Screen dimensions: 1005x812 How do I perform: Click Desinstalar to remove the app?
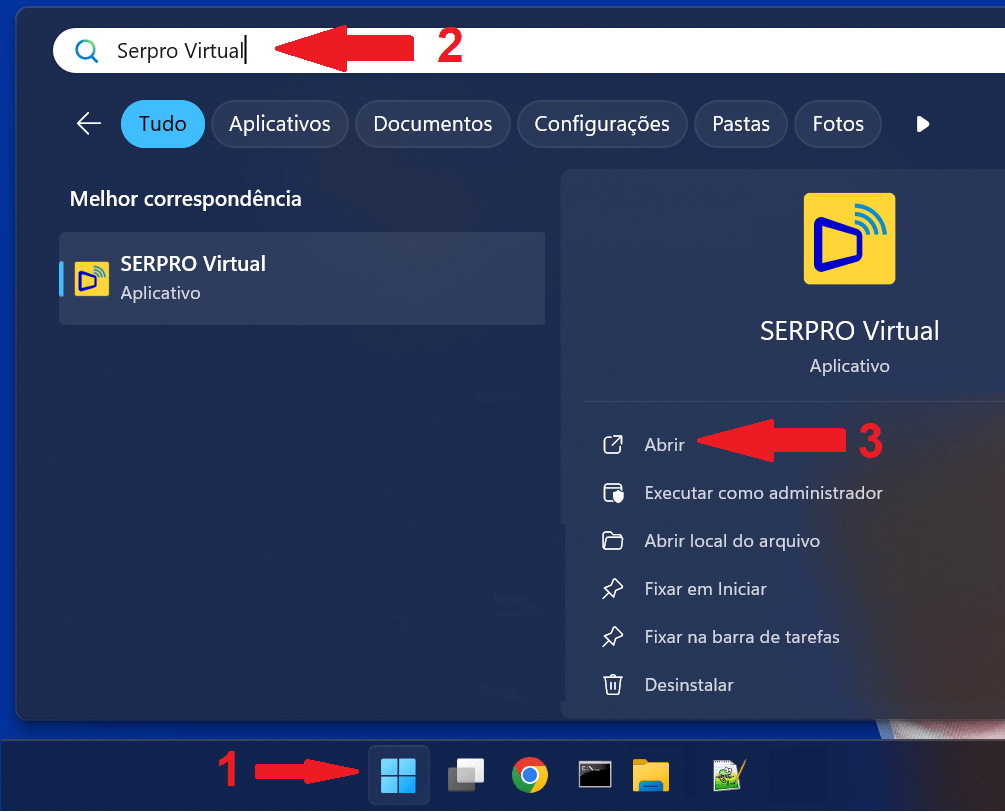pyautogui.click(x=688, y=685)
